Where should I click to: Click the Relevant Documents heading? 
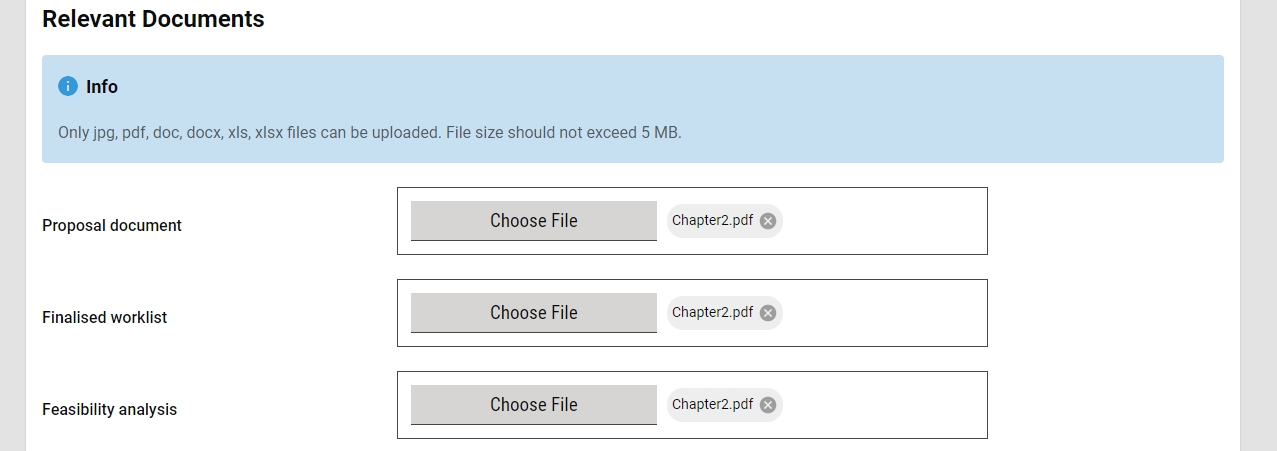tap(153, 19)
